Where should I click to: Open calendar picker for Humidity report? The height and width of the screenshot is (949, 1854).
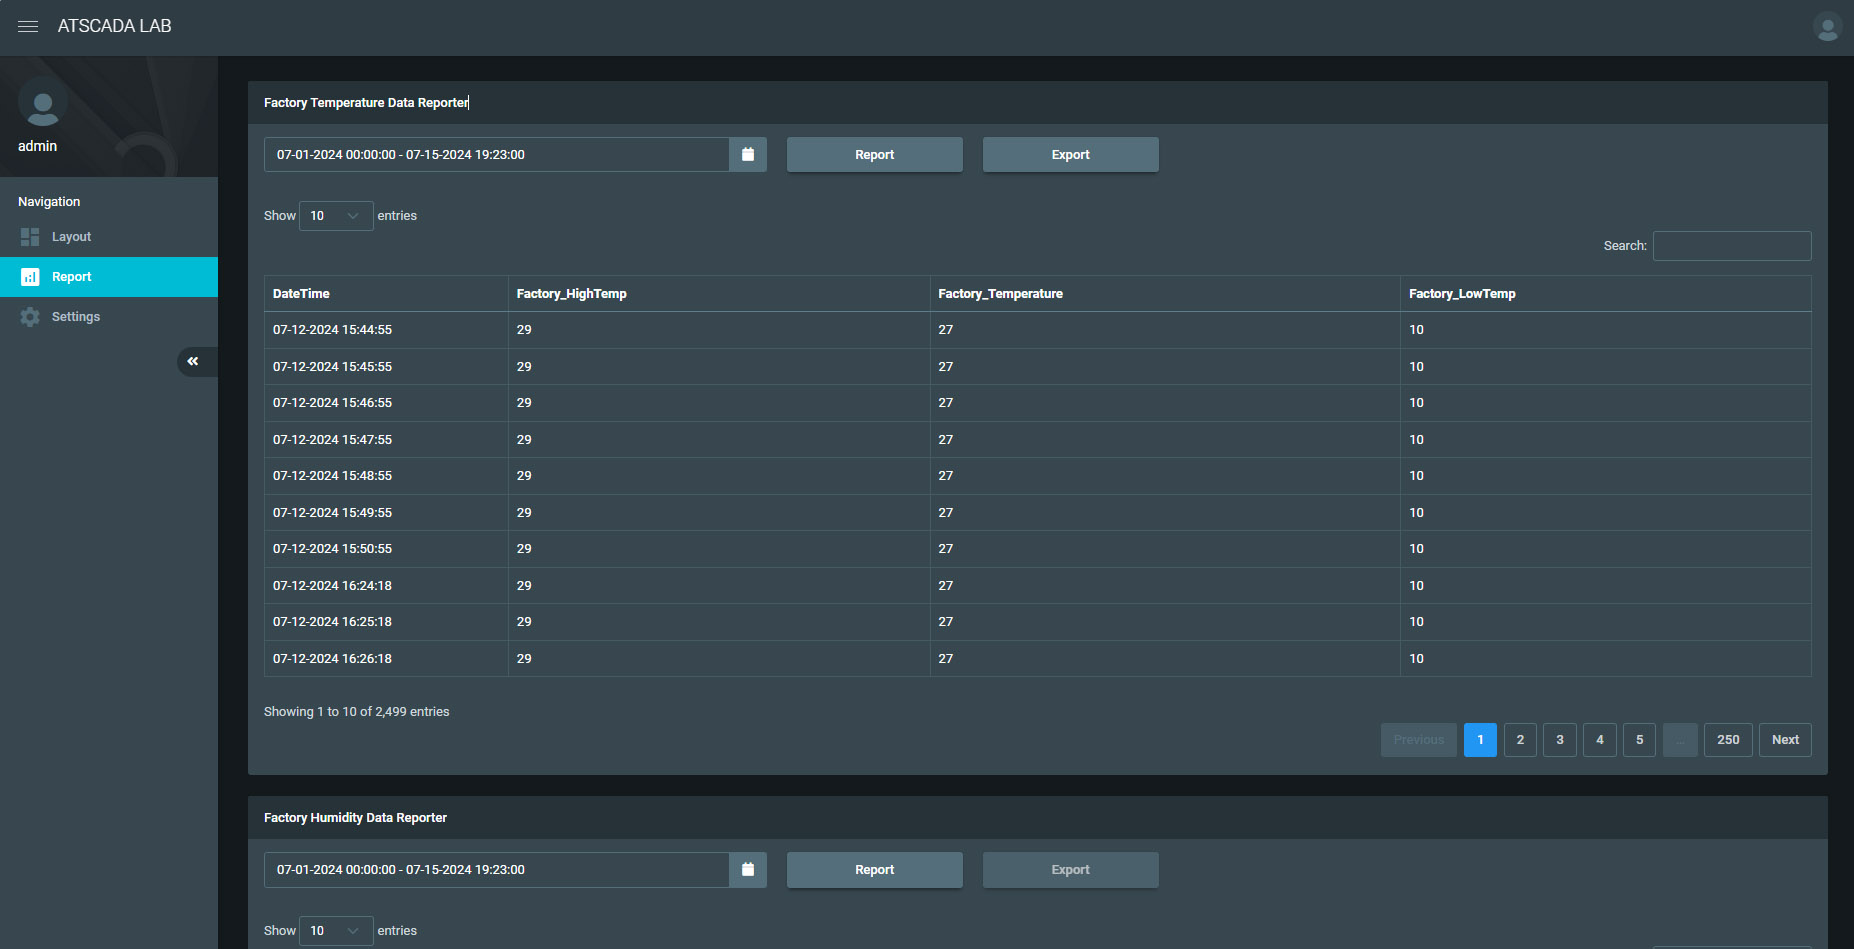[747, 870]
